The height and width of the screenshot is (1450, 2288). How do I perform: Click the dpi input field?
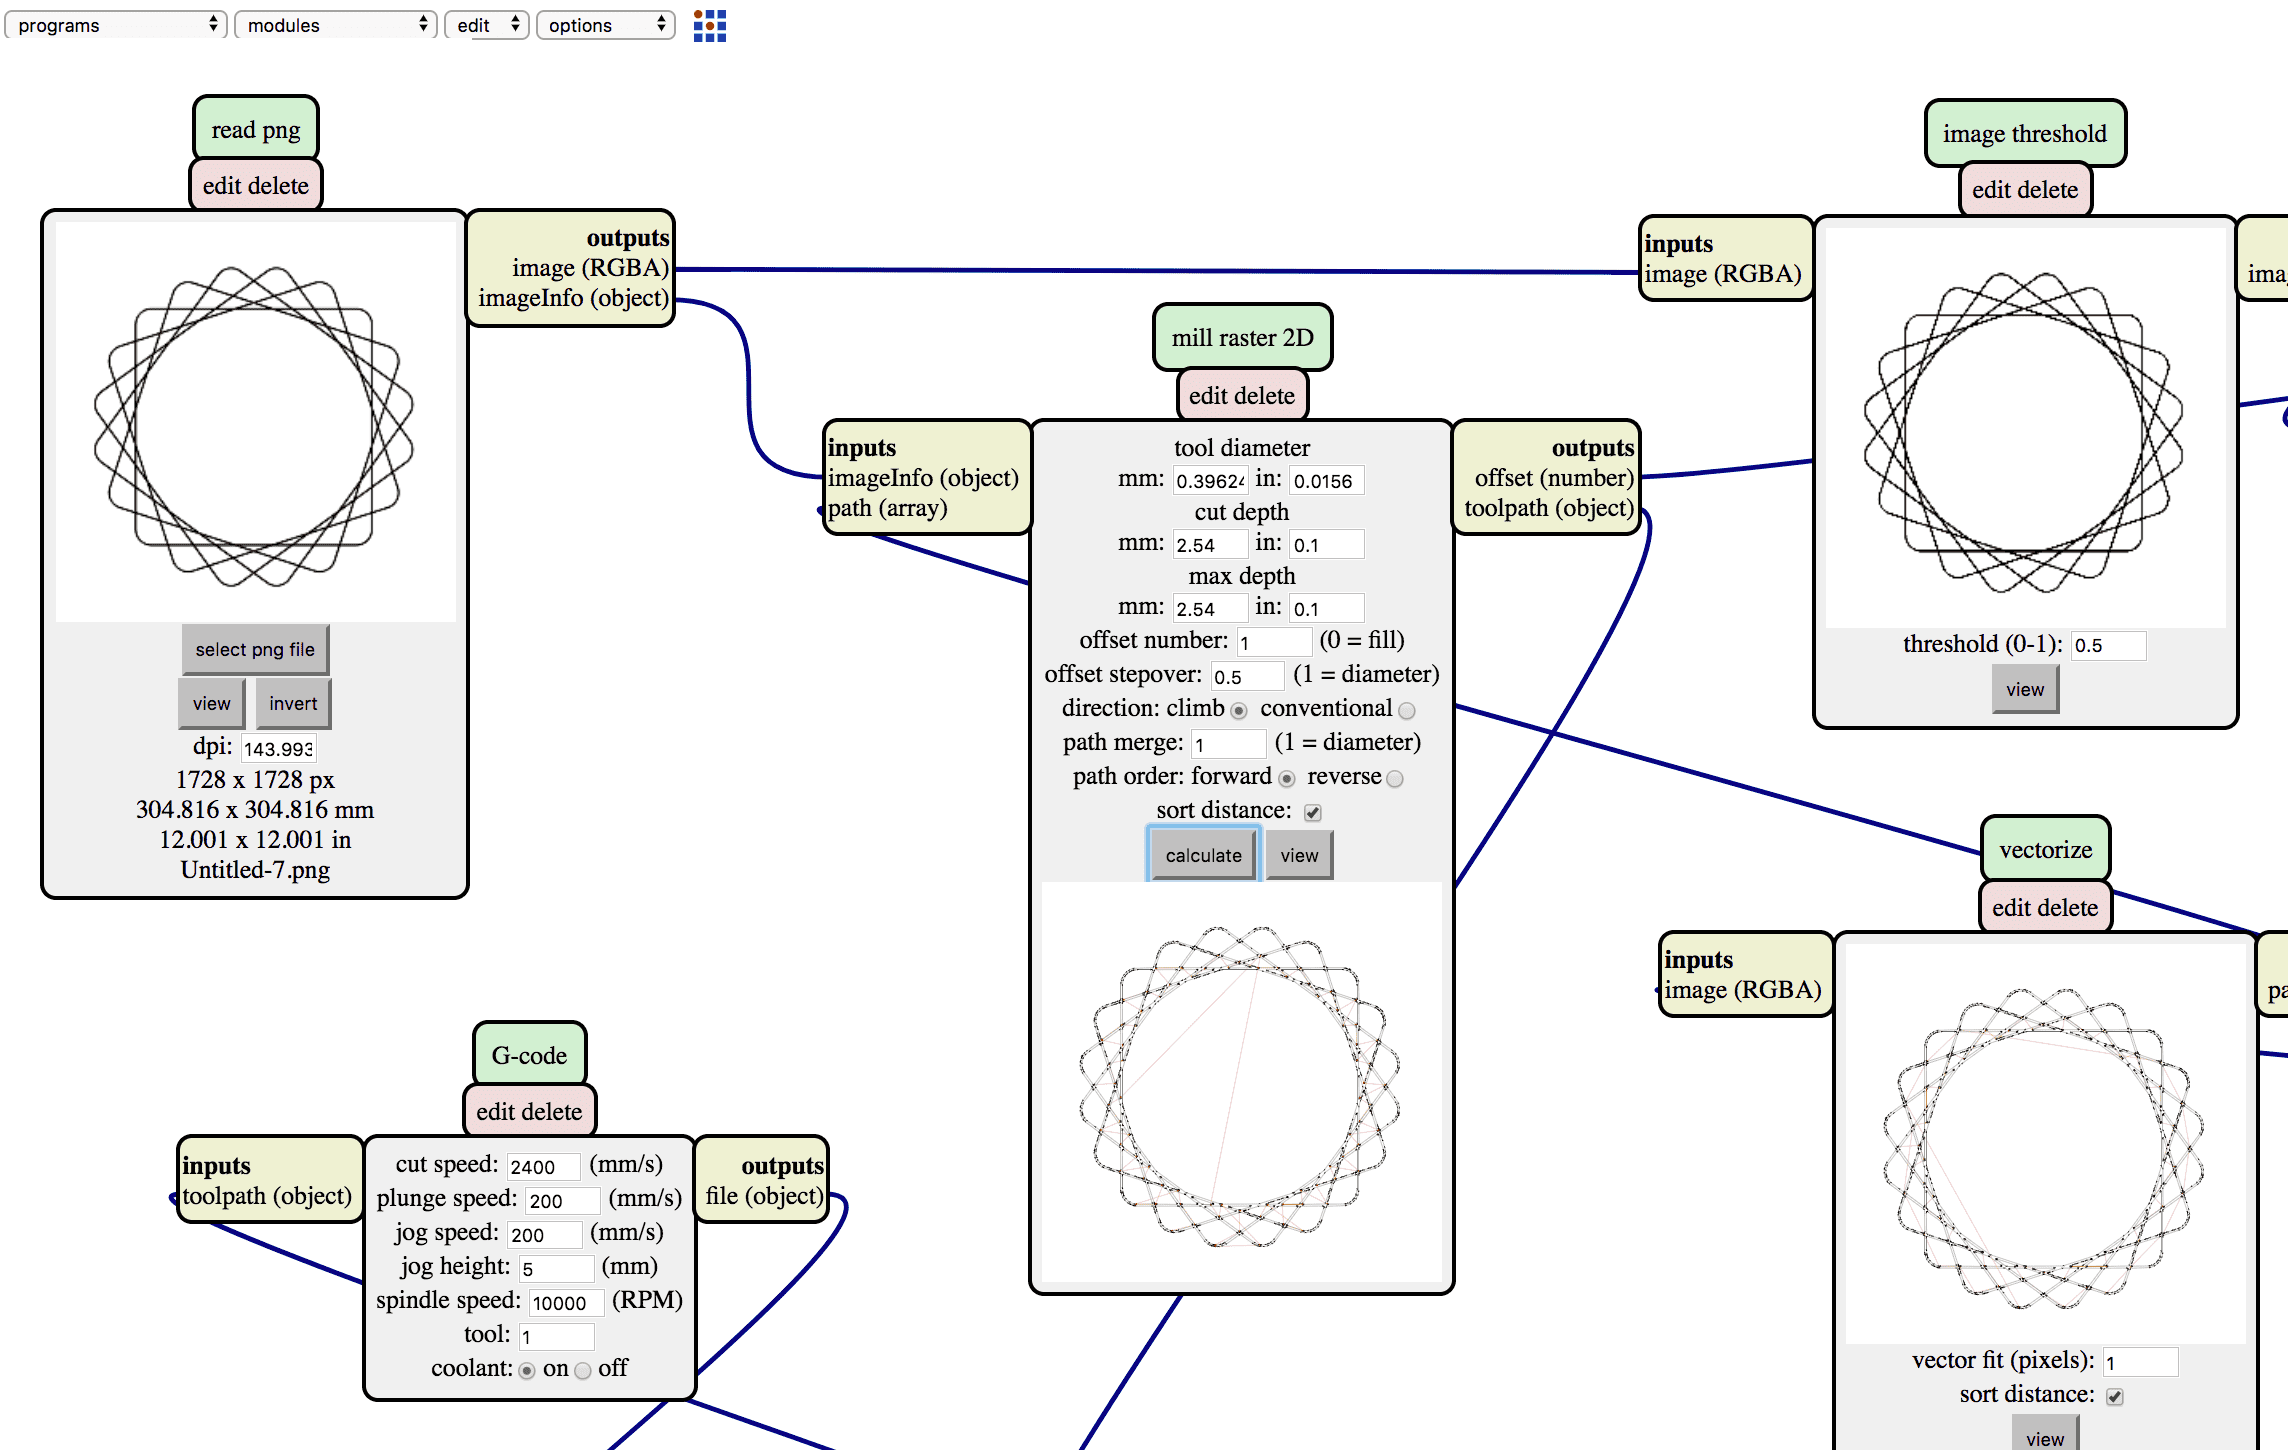point(279,748)
